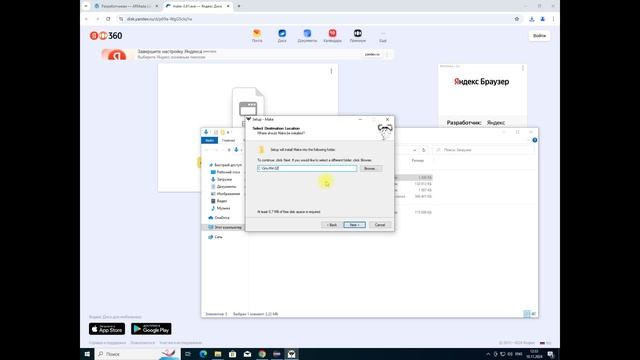
Task: Open Microsoft Edge from taskbar
Action: click(203, 354)
